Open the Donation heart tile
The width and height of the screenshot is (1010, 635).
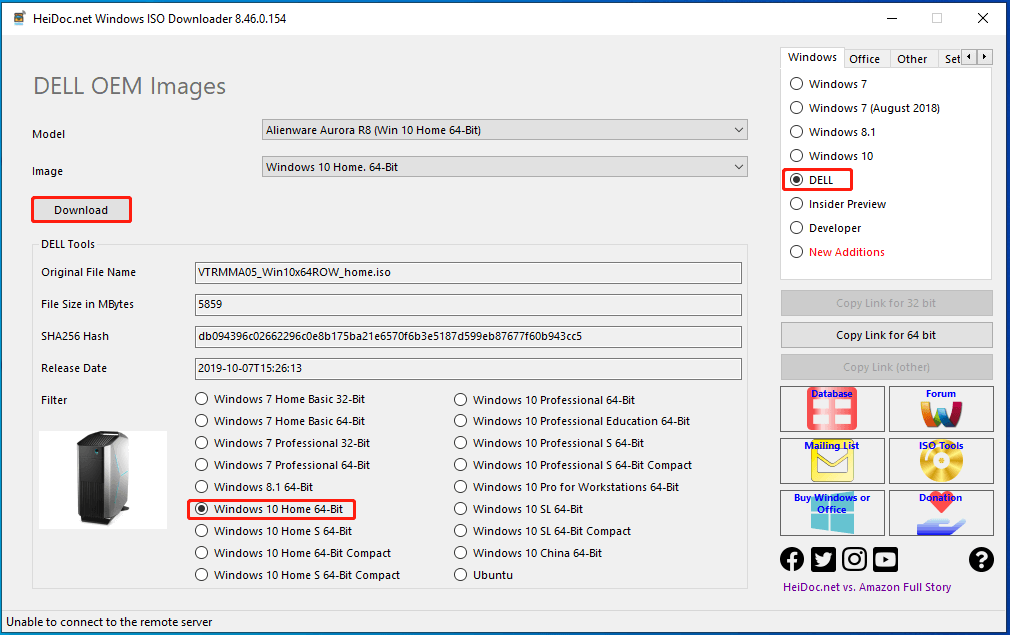(941, 513)
